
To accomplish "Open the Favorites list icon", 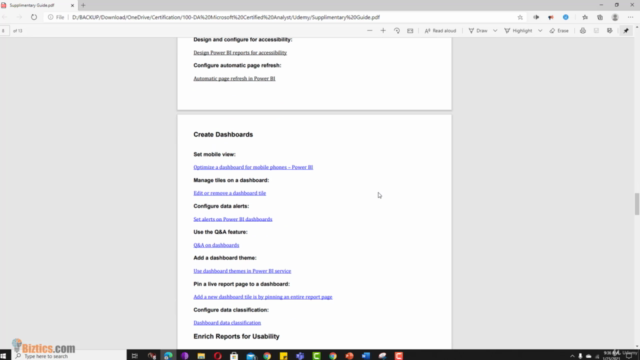I will coord(585,17).
